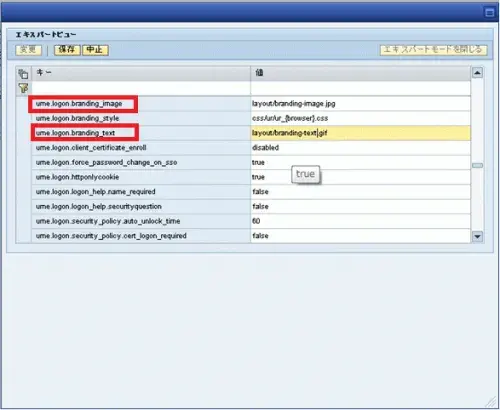Click the false value for logon_help.securityquestion
Image resolution: width=500 pixels, height=410 pixels.
pyautogui.click(x=361, y=206)
